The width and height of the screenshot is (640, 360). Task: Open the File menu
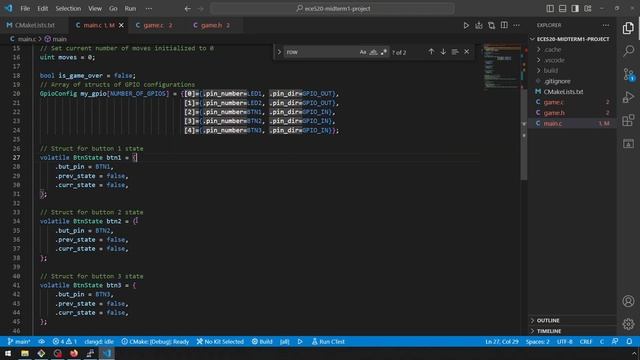tap(25, 9)
